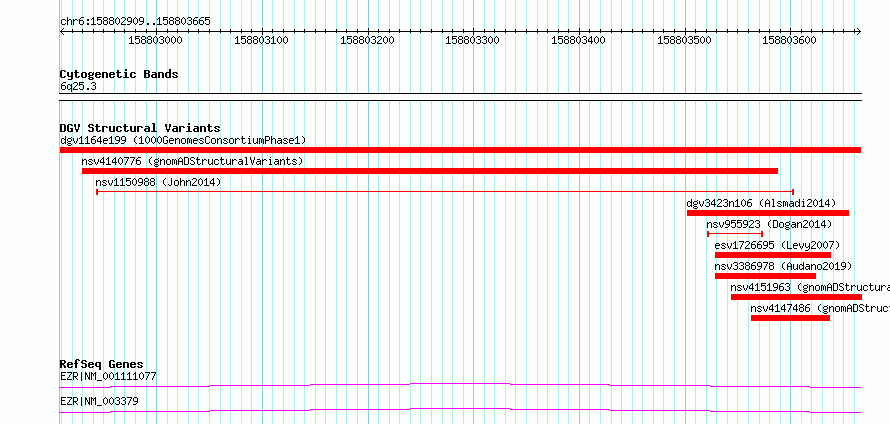The height and width of the screenshot is (424, 890).
Task: Open the EZR|NM_003379 gene label
Action: point(99,401)
